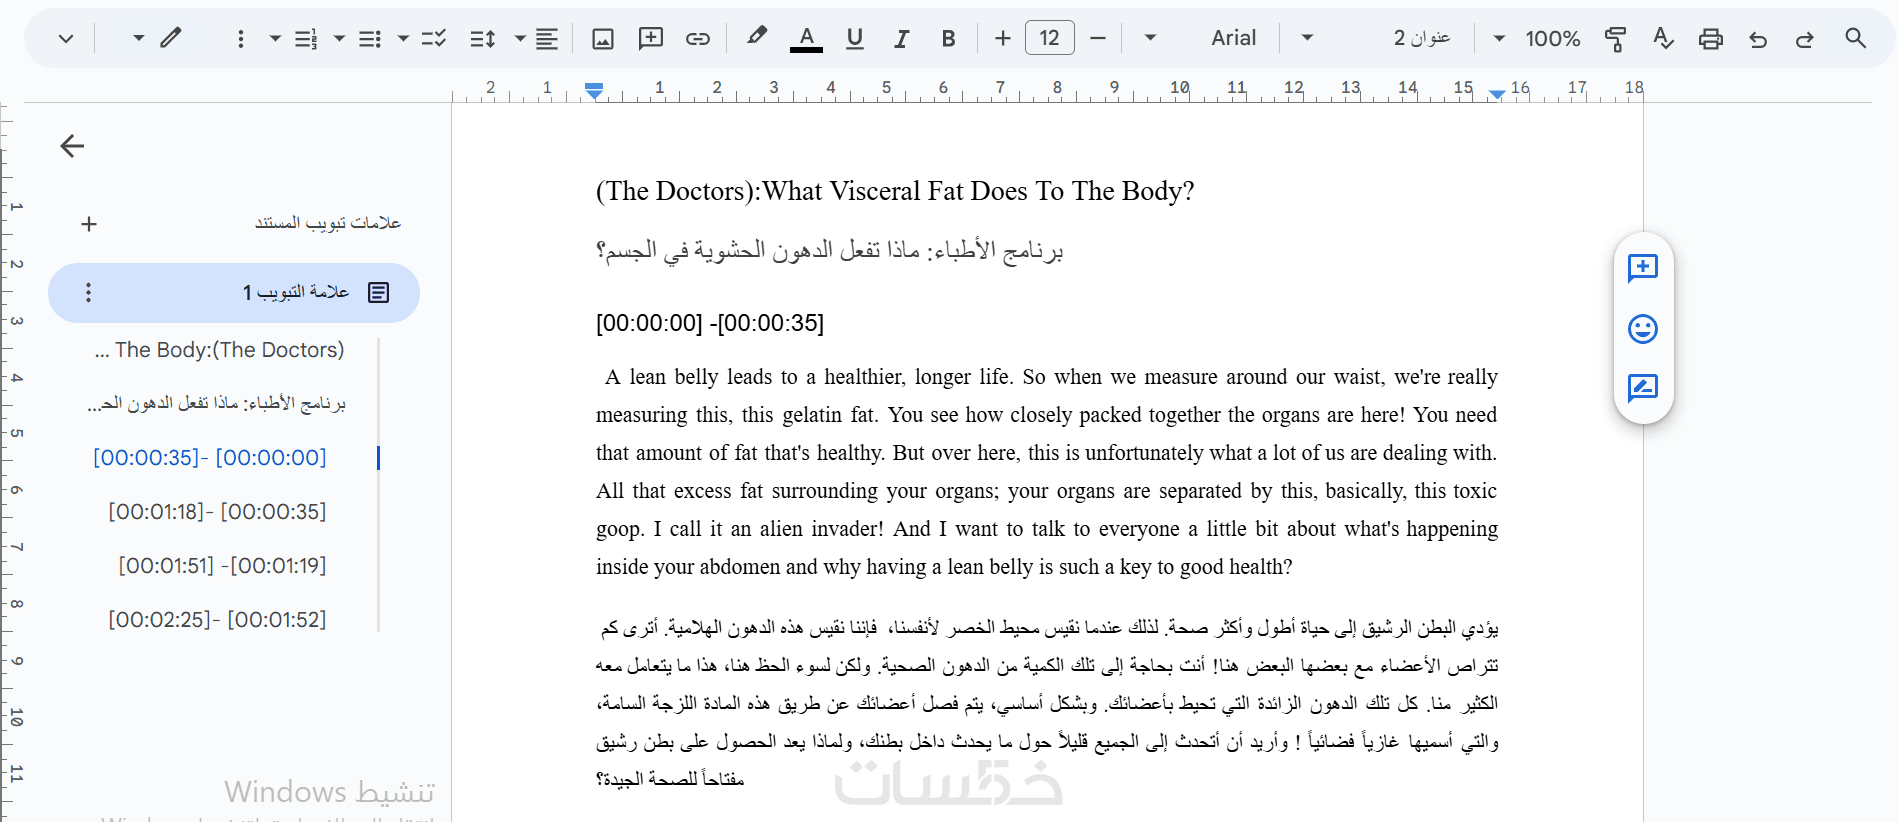Open the editing mode dropdown arrow

(139, 38)
